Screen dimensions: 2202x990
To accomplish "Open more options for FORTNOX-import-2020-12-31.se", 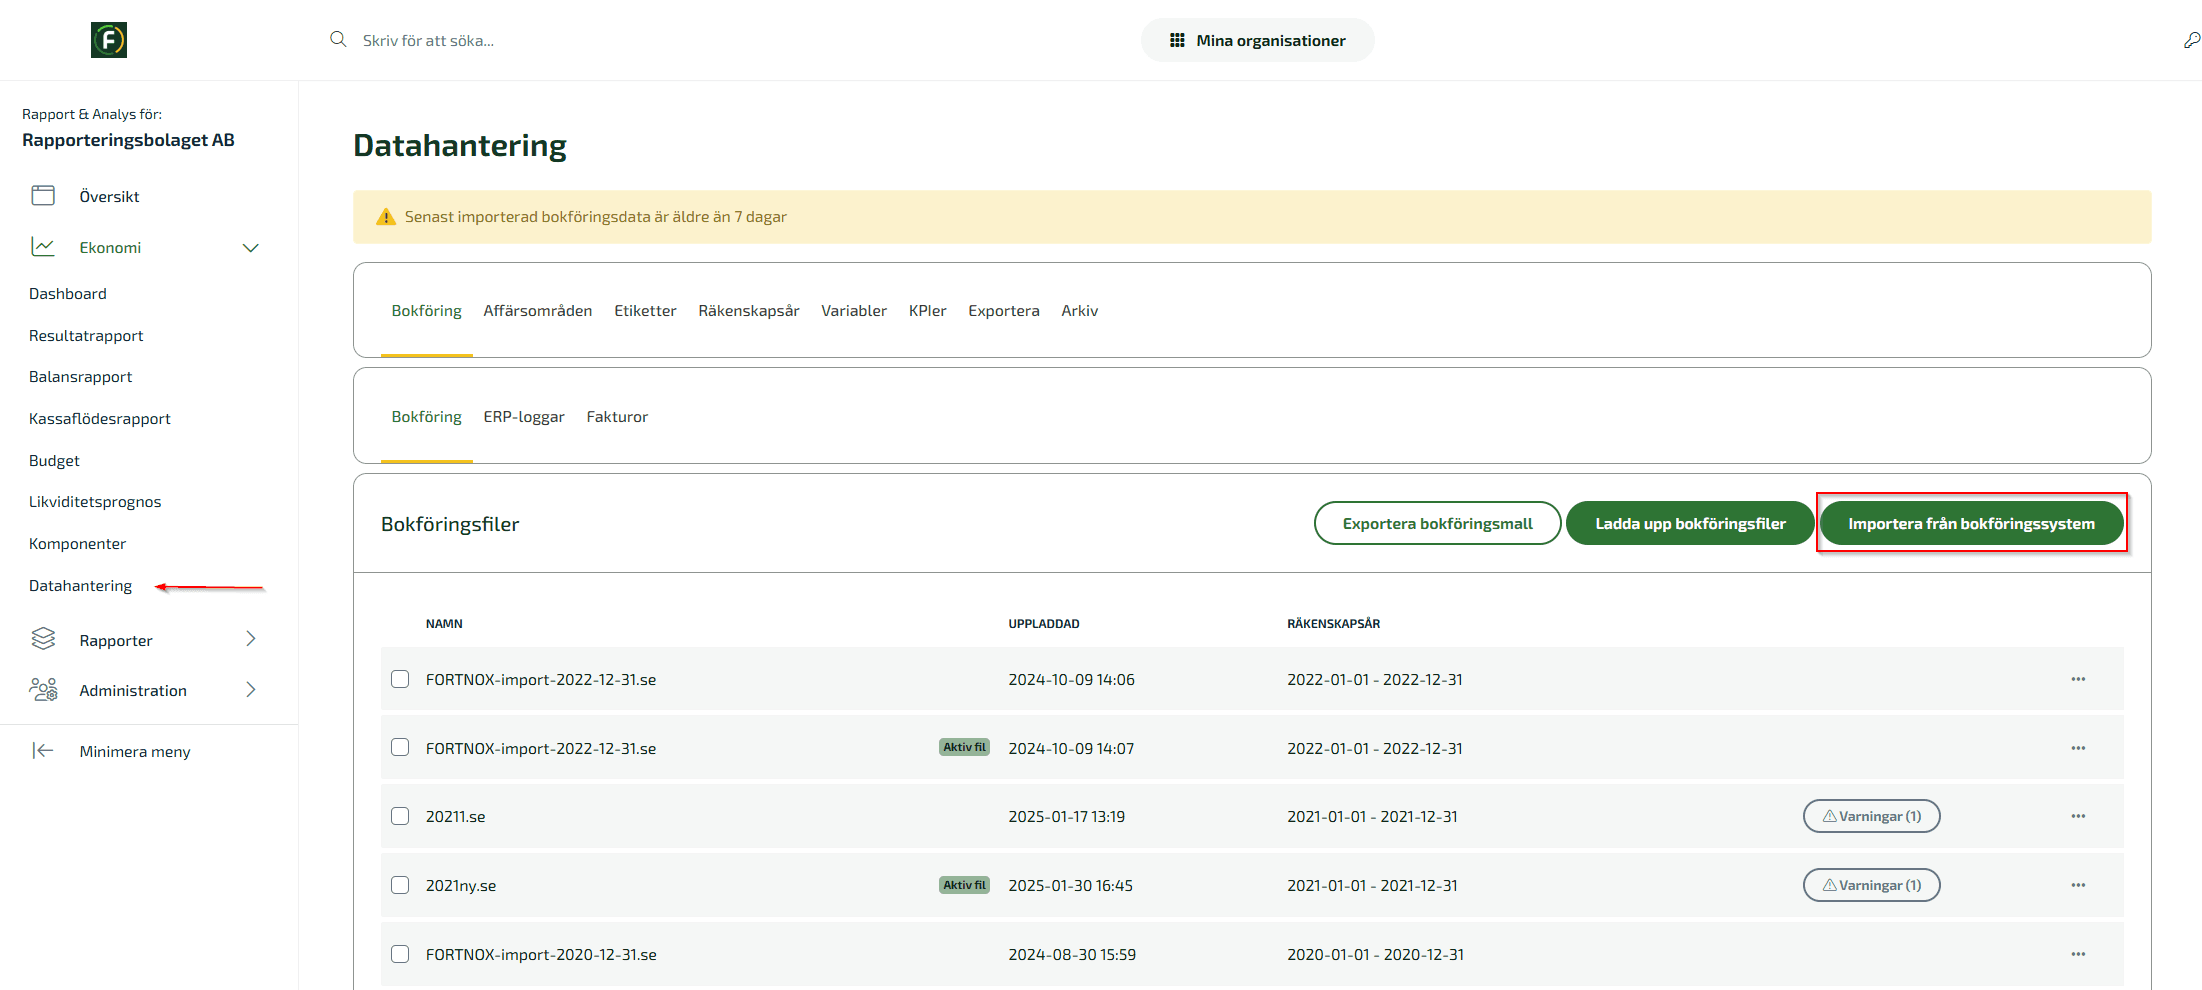I will (2078, 954).
